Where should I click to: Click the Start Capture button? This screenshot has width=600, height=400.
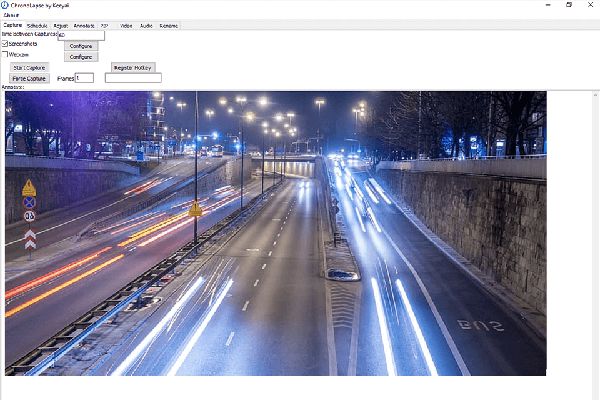(29, 68)
